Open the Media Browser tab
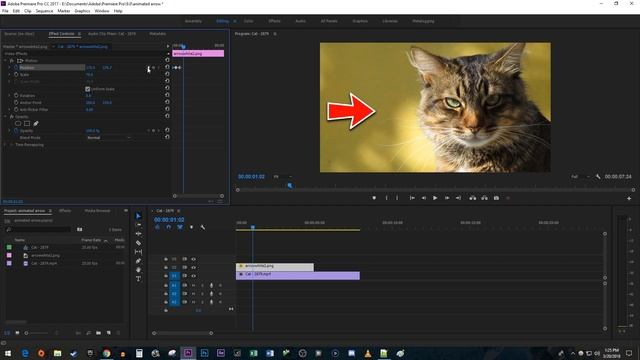Viewport: 640px width, 360px height. click(x=97, y=211)
